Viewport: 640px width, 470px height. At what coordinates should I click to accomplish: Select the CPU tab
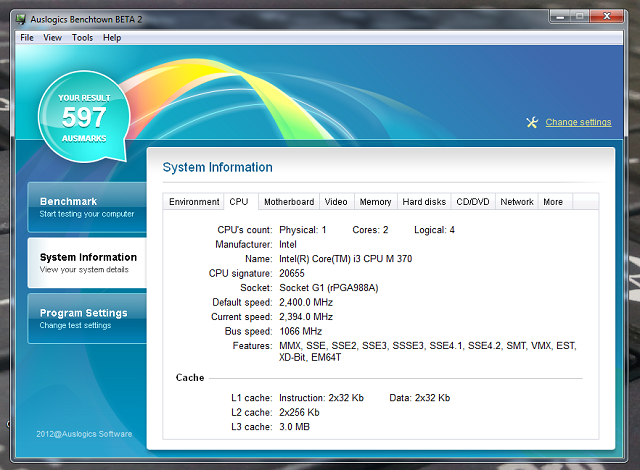coord(241,202)
